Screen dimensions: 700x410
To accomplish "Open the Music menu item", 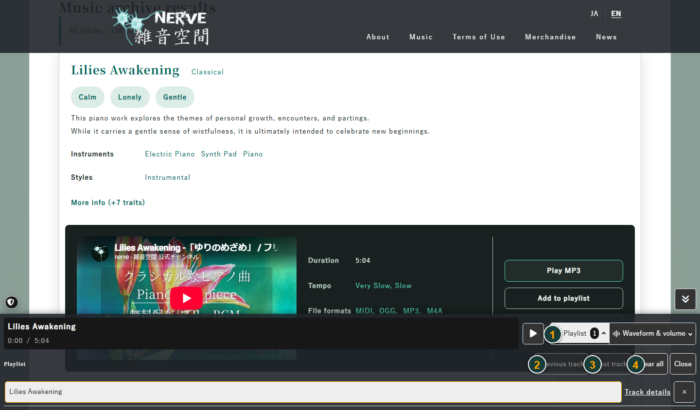I will pyautogui.click(x=421, y=37).
